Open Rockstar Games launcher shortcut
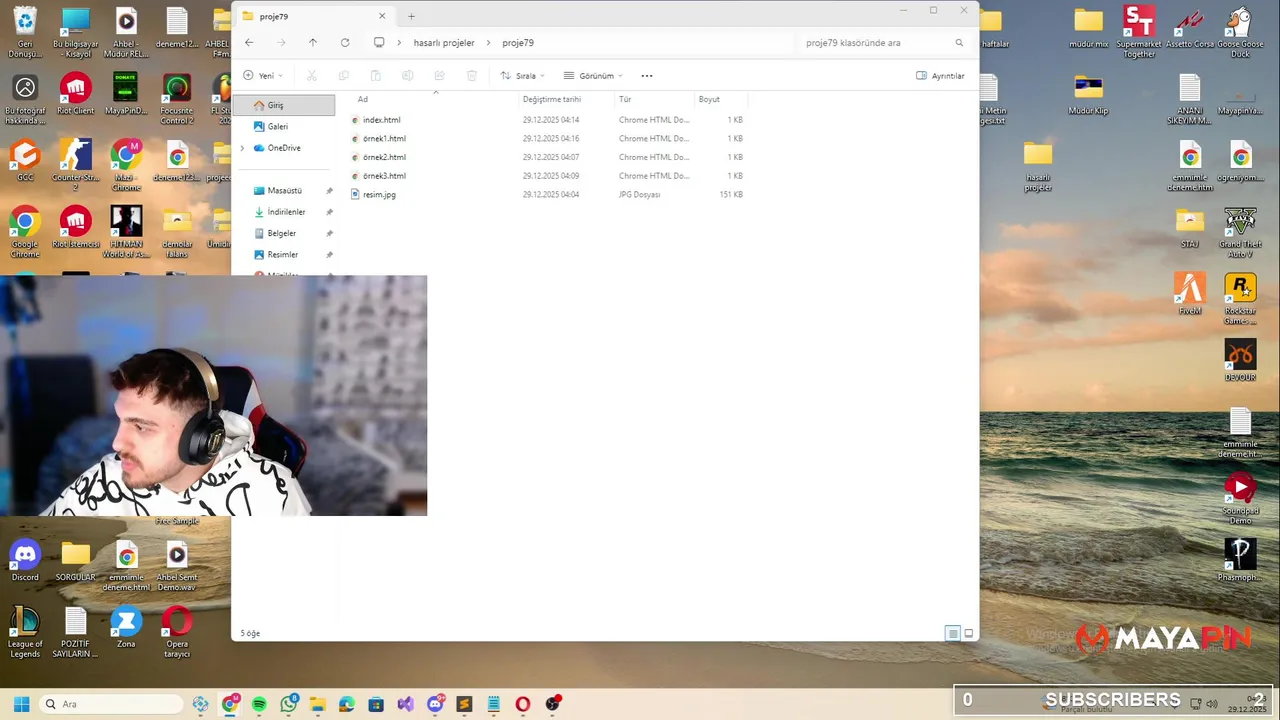This screenshot has width=1280, height=720. (1240, 299)
